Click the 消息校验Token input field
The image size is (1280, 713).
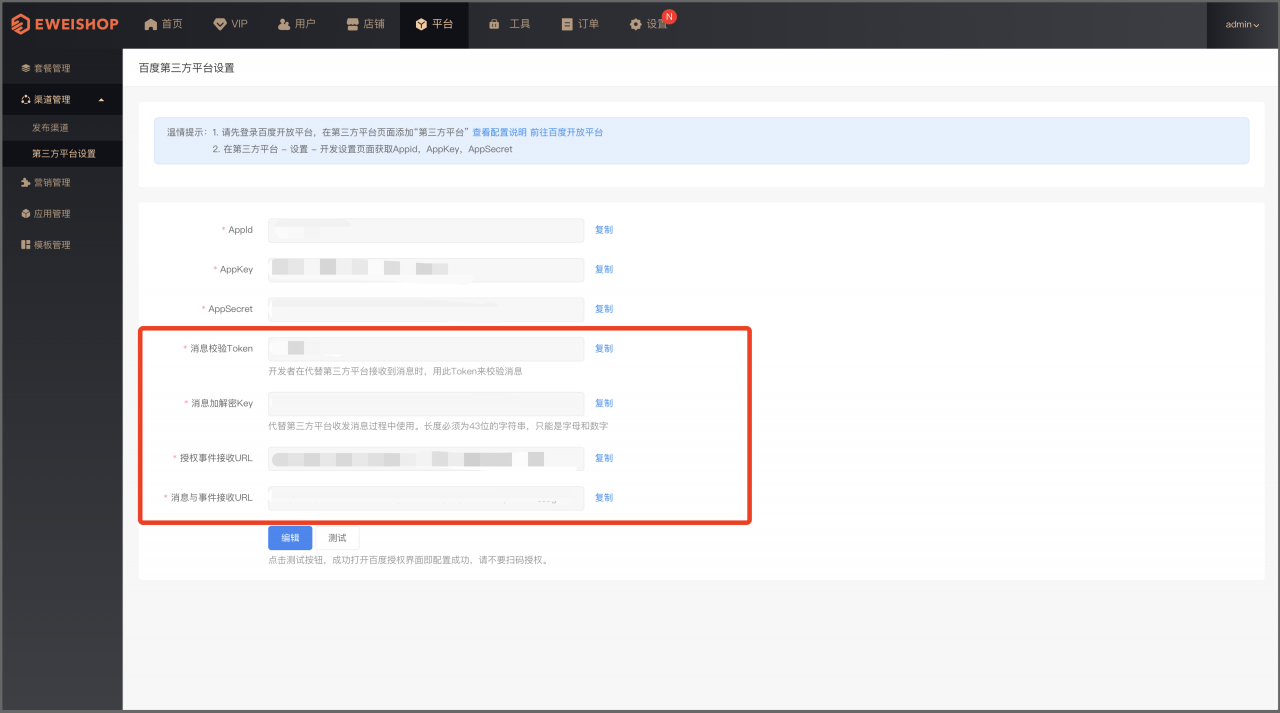pos(426,349)
